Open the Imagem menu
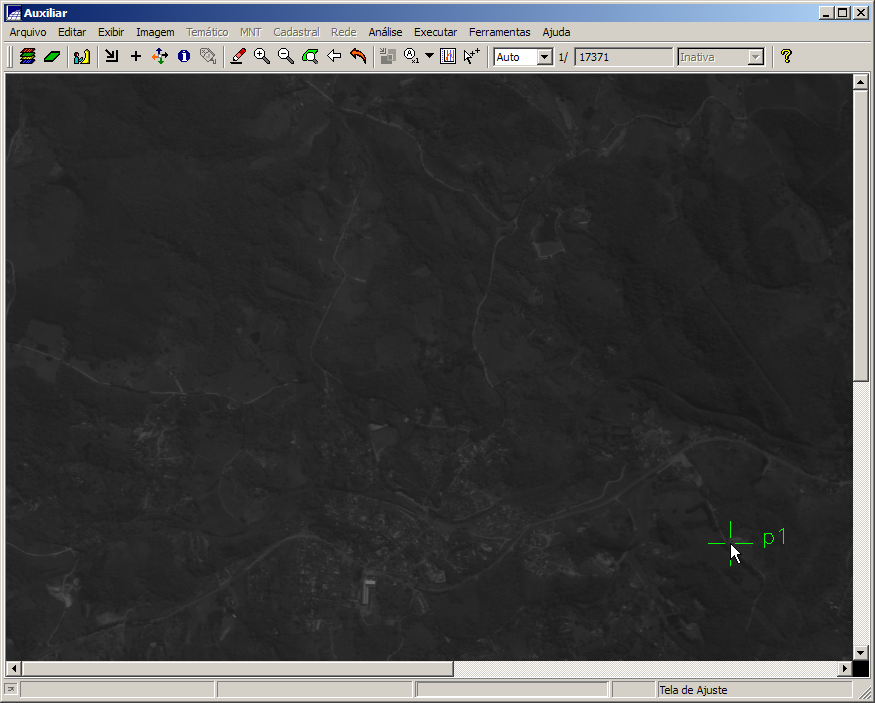This screenshot has width=875, height=703. [155, 32]
